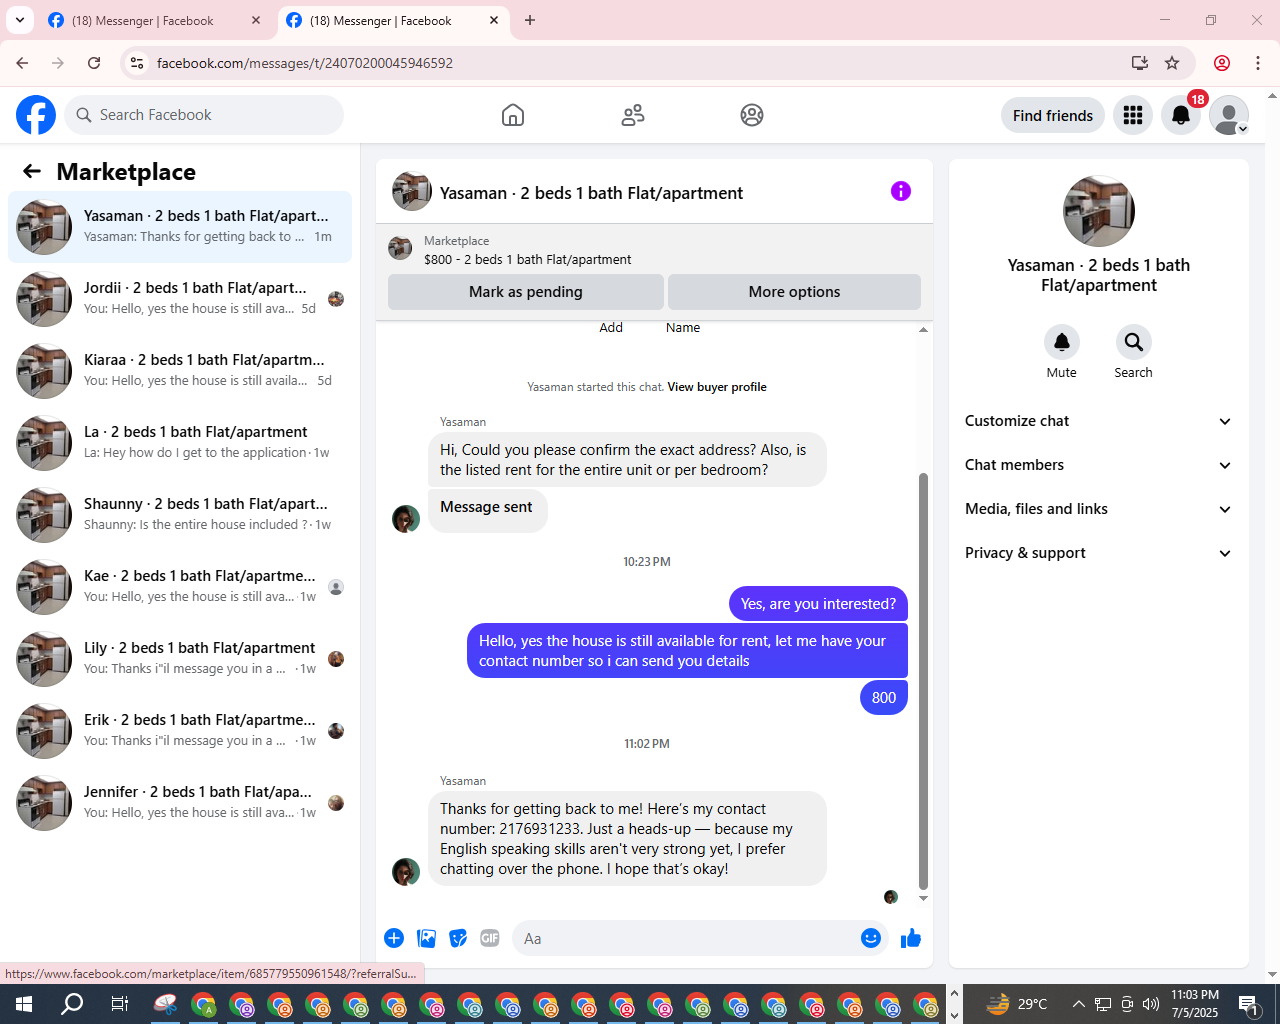Image resolution: width=1280 pixels, height=1024 pixels.
Task: Select the '800' sent message bubble
Action: tap(884, 697)
